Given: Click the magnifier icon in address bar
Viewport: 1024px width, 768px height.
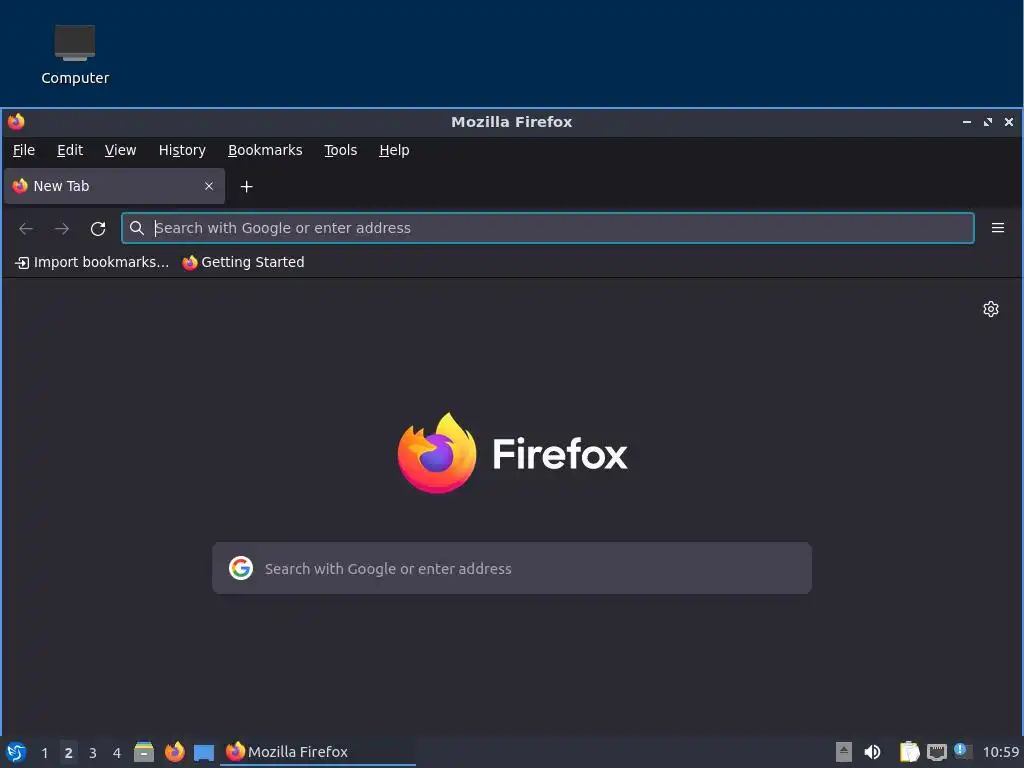Looking at the screenshot, I should (136, 228).
